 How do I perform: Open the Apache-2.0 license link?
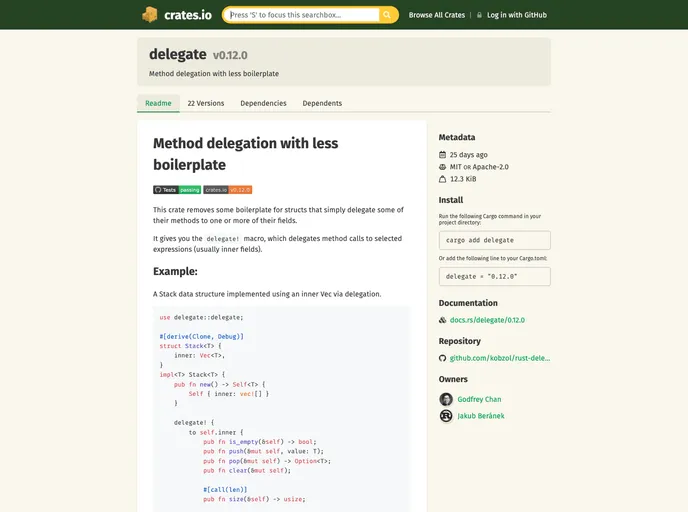(x=491, y=167)
